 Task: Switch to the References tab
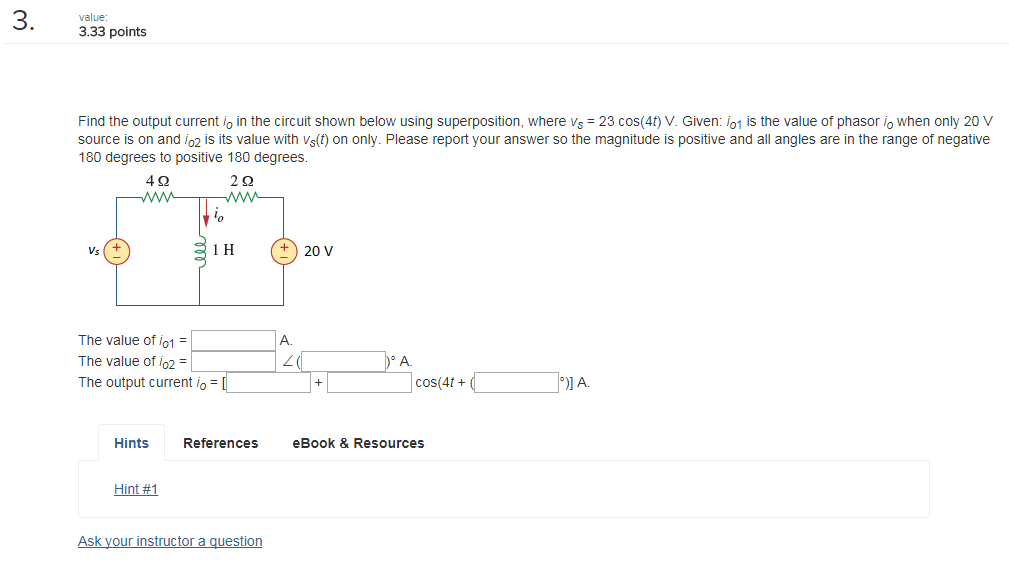(x=220, y=443)
